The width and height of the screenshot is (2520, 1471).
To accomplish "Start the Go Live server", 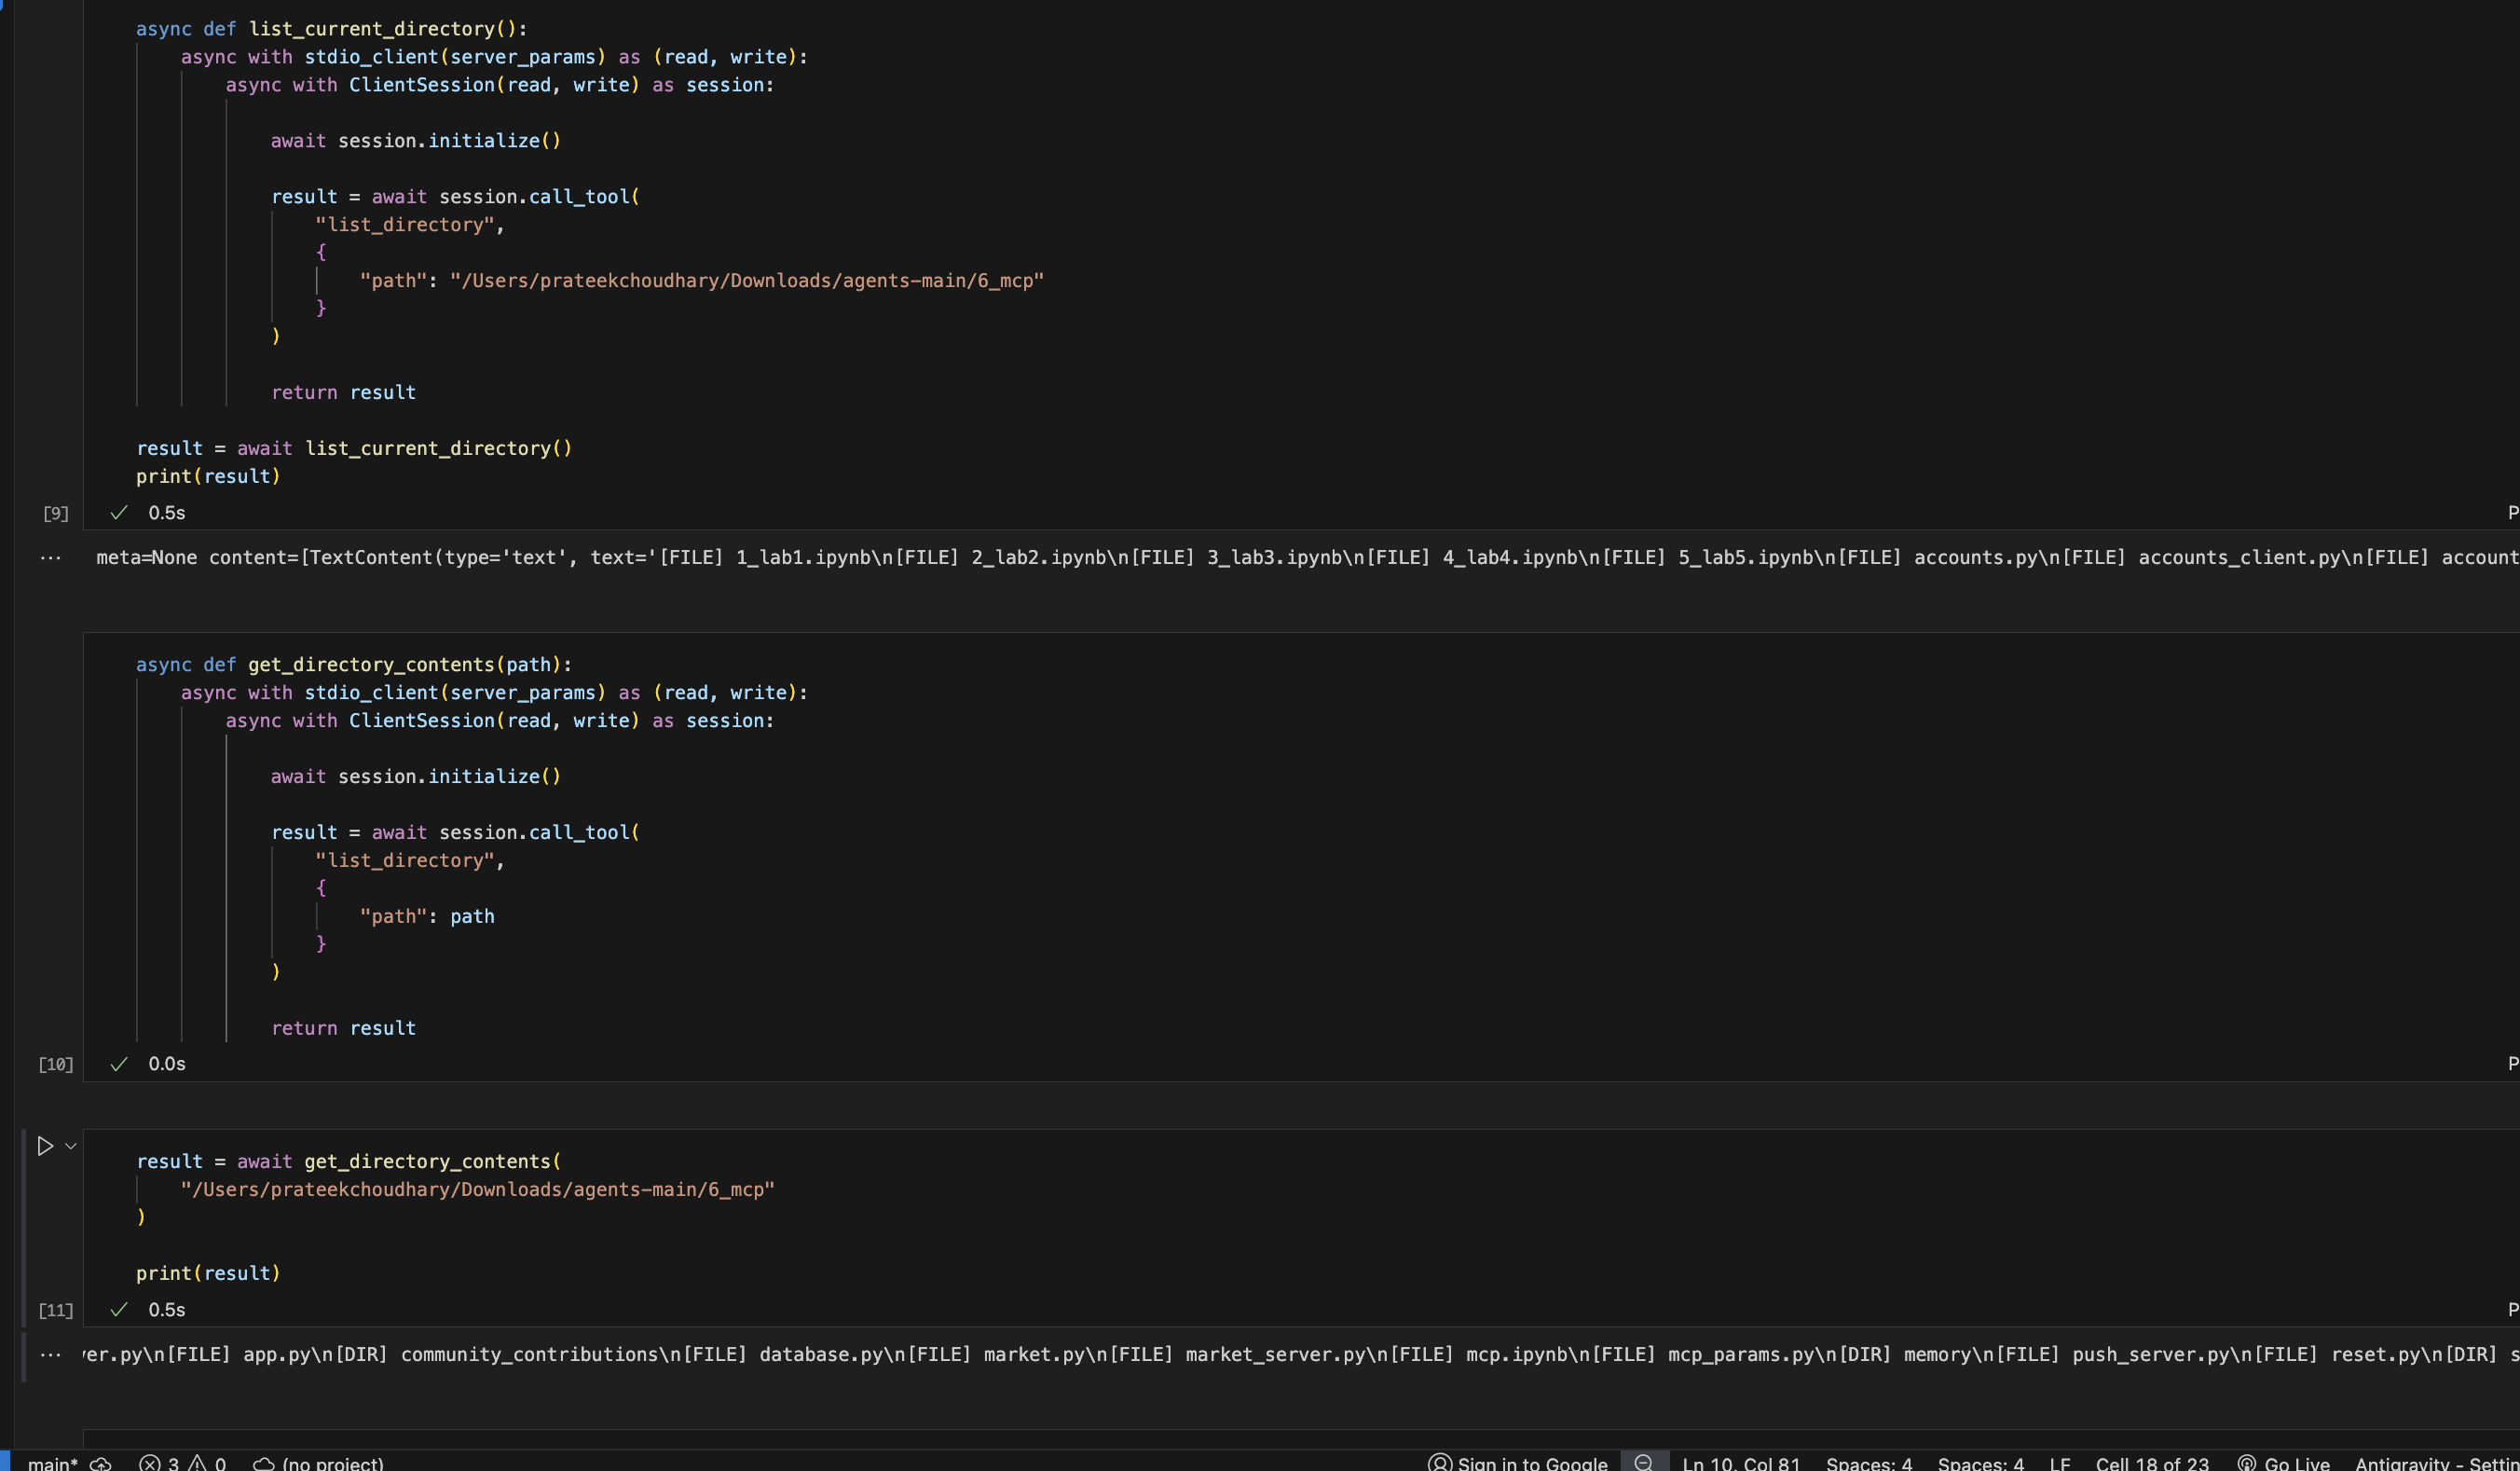I will pos(2283,1463).
